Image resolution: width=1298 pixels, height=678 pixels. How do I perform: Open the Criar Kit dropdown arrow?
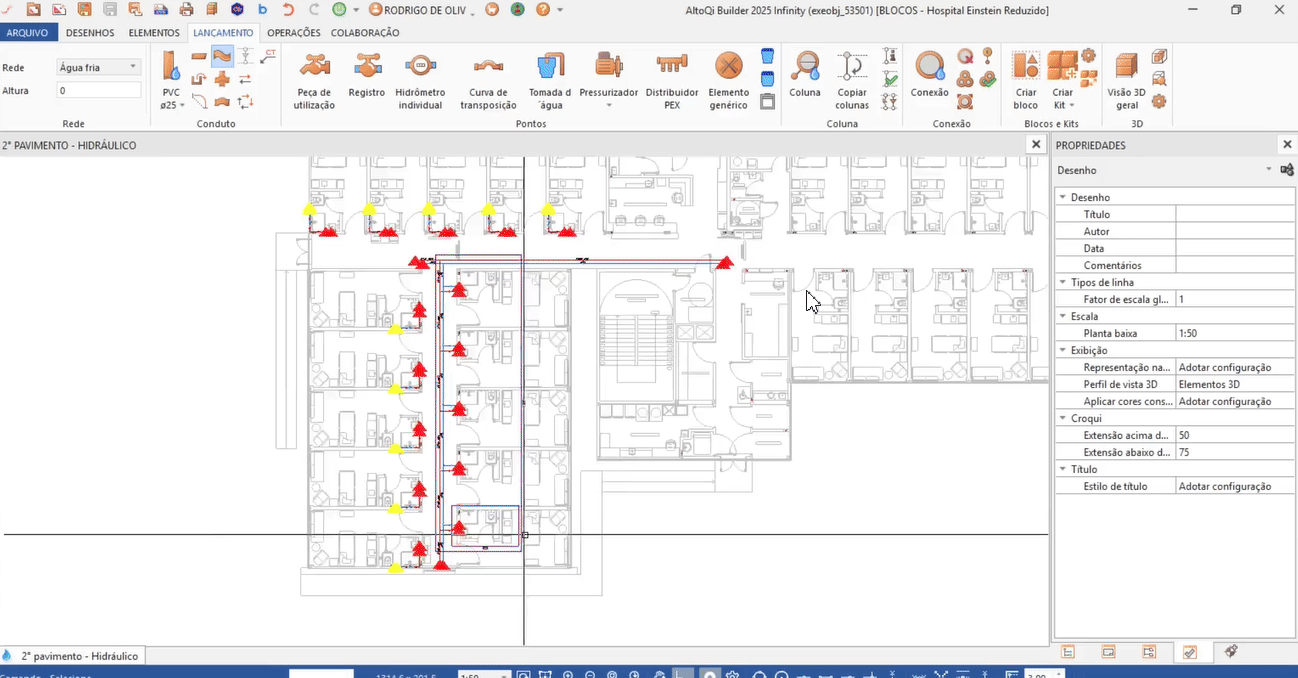(1071, 105)
